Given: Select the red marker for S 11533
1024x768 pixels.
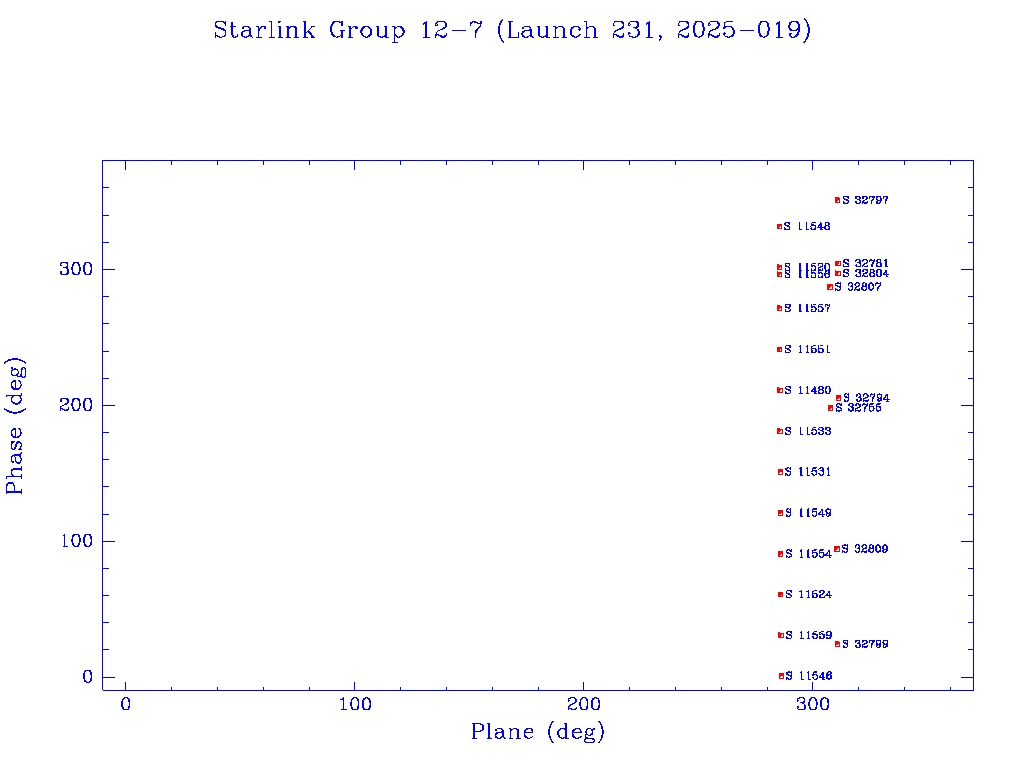Looking at the screenshot, I should [780, 431].
